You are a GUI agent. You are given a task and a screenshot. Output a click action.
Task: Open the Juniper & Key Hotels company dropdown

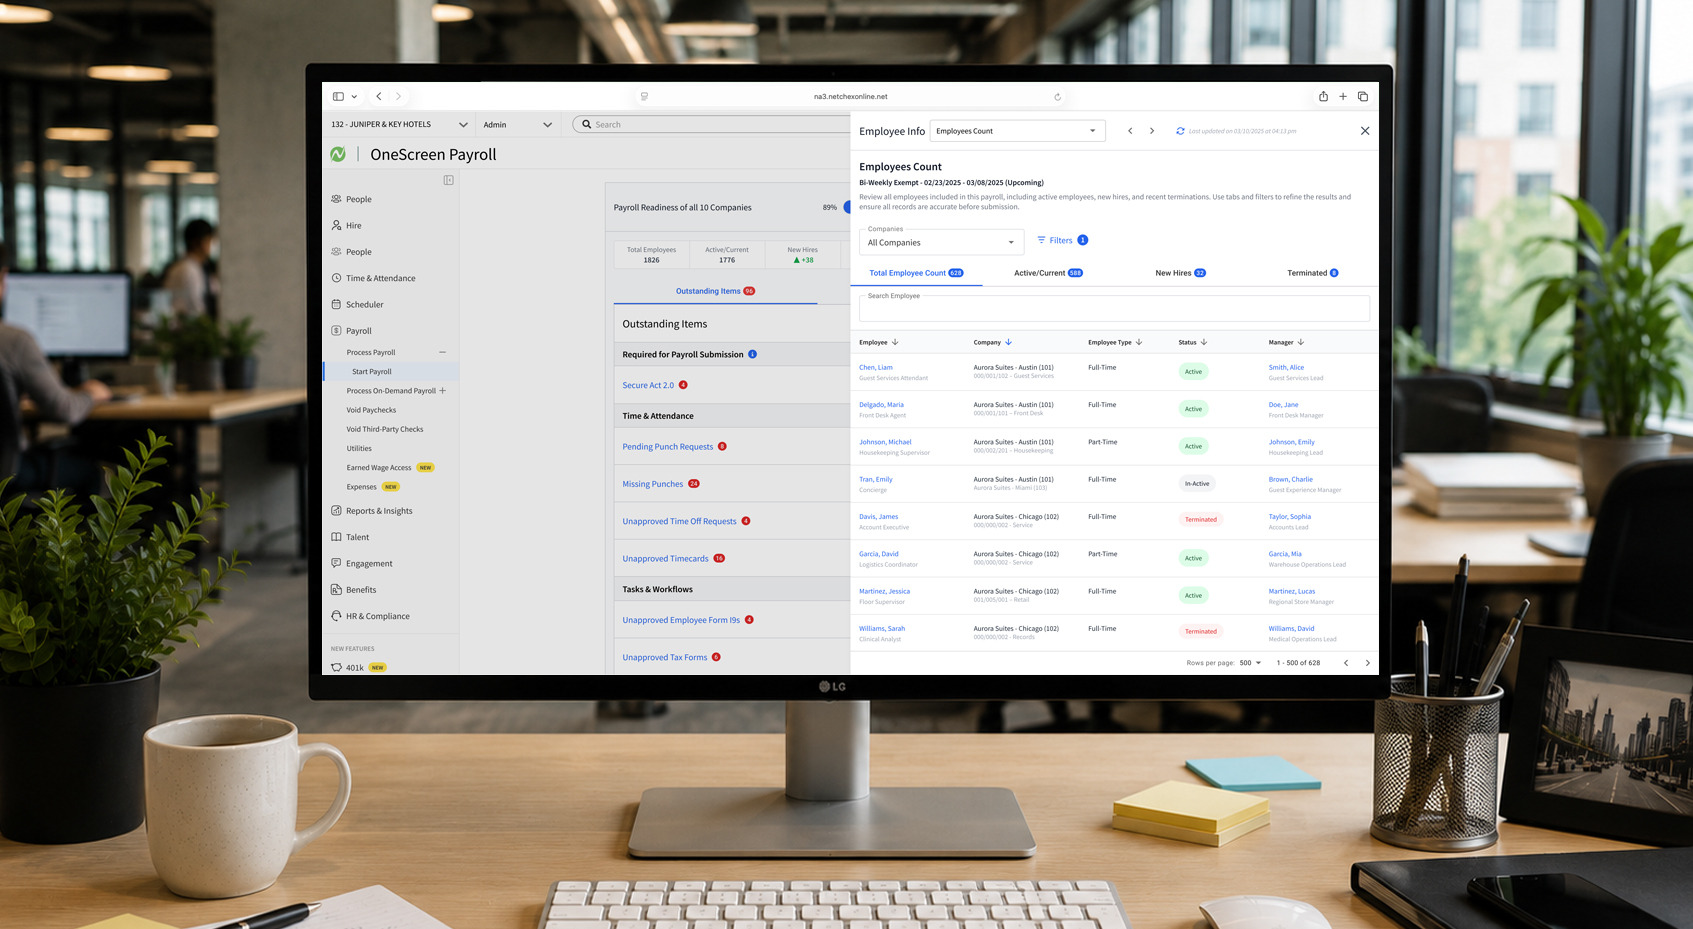399,125
